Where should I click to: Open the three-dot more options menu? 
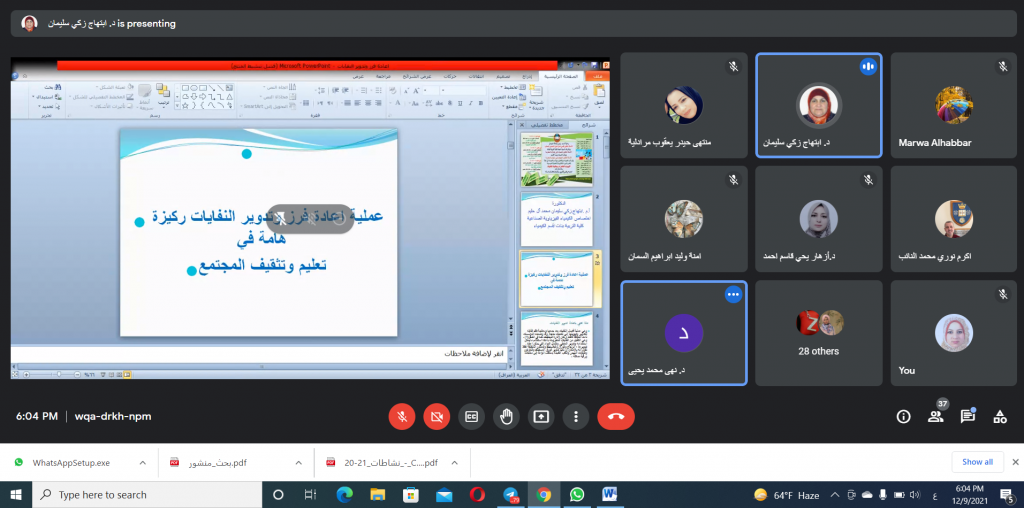coord(576,416)
